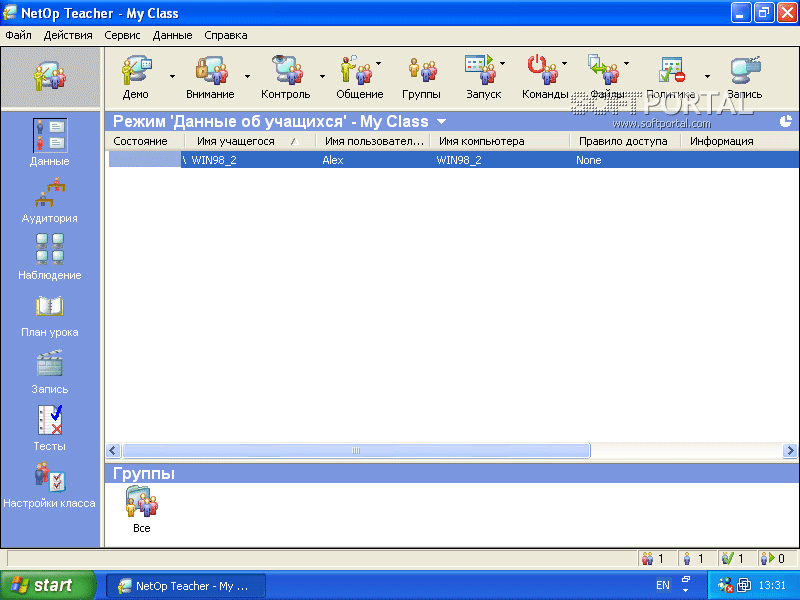Click the Политика policy icon
800x600 pixels.
pyautogui.click(x=671, y=69)
